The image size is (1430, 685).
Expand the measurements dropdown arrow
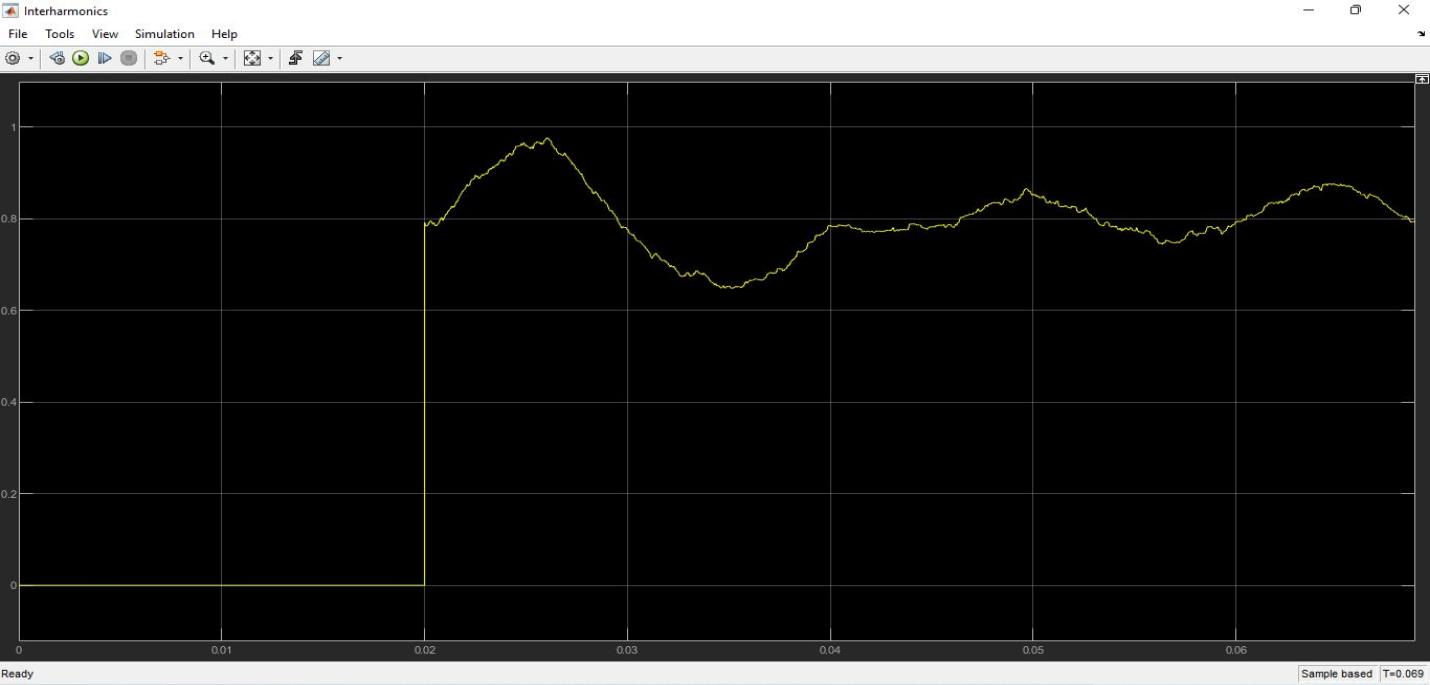340,58
